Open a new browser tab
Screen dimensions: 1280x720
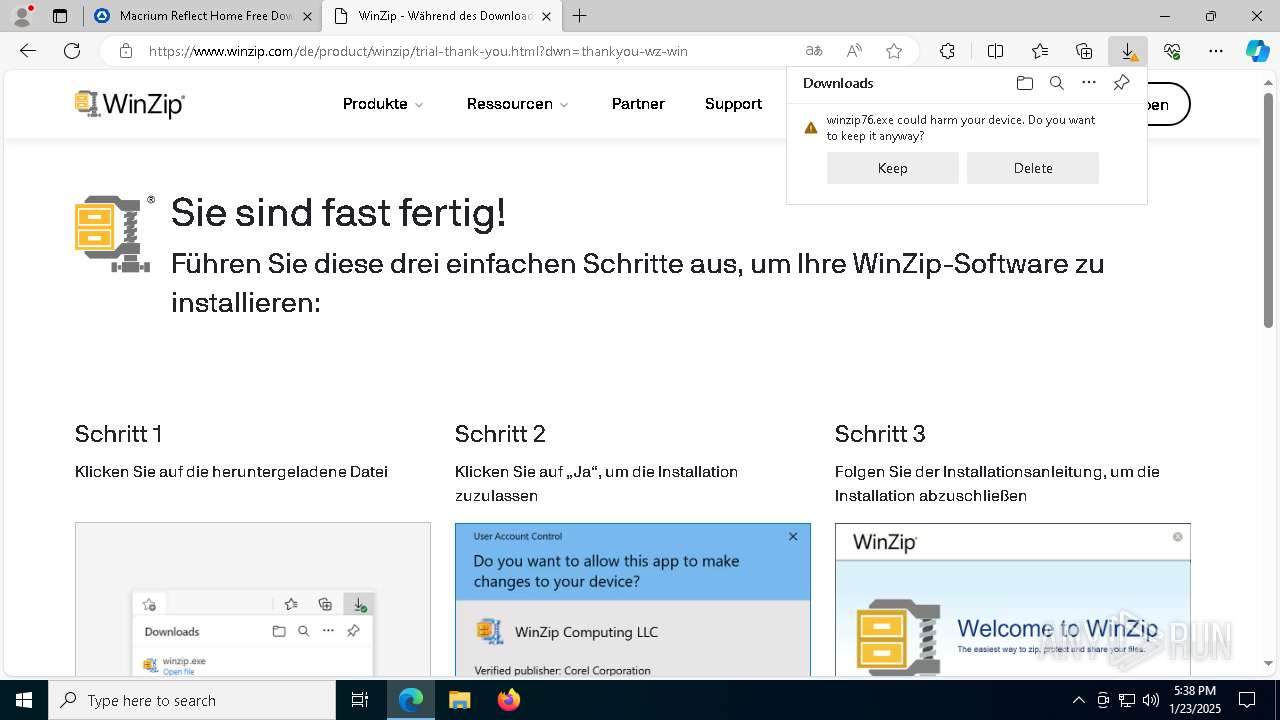click(x=579, y=16)
